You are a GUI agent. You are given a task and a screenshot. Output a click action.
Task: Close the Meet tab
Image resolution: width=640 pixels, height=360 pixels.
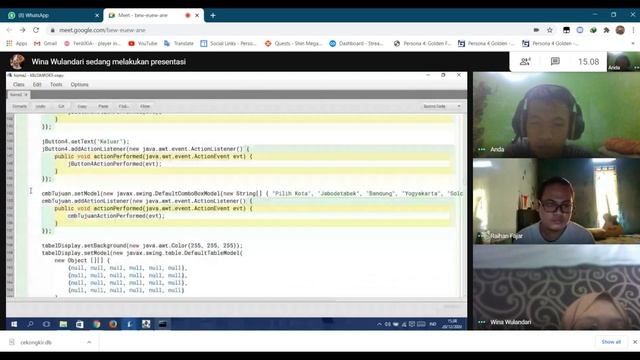(x=197, y=16)
